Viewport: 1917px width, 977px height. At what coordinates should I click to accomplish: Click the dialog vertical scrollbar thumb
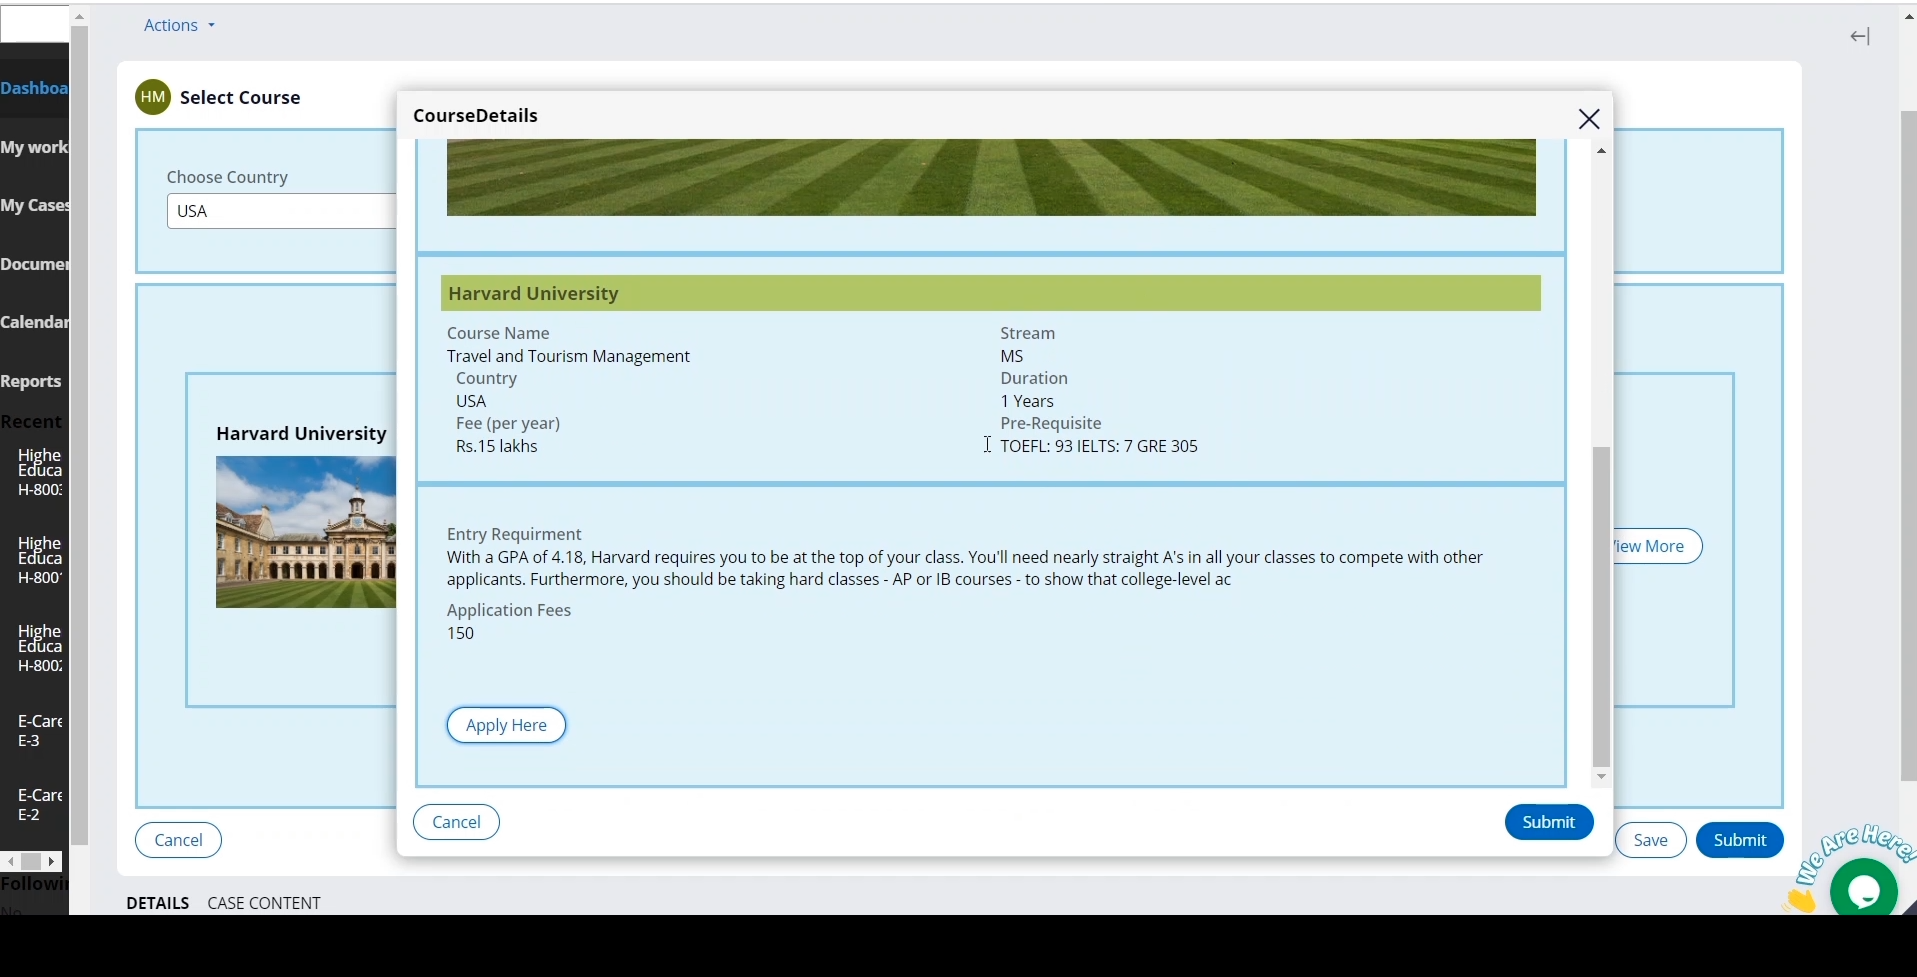coord(1602,606)
